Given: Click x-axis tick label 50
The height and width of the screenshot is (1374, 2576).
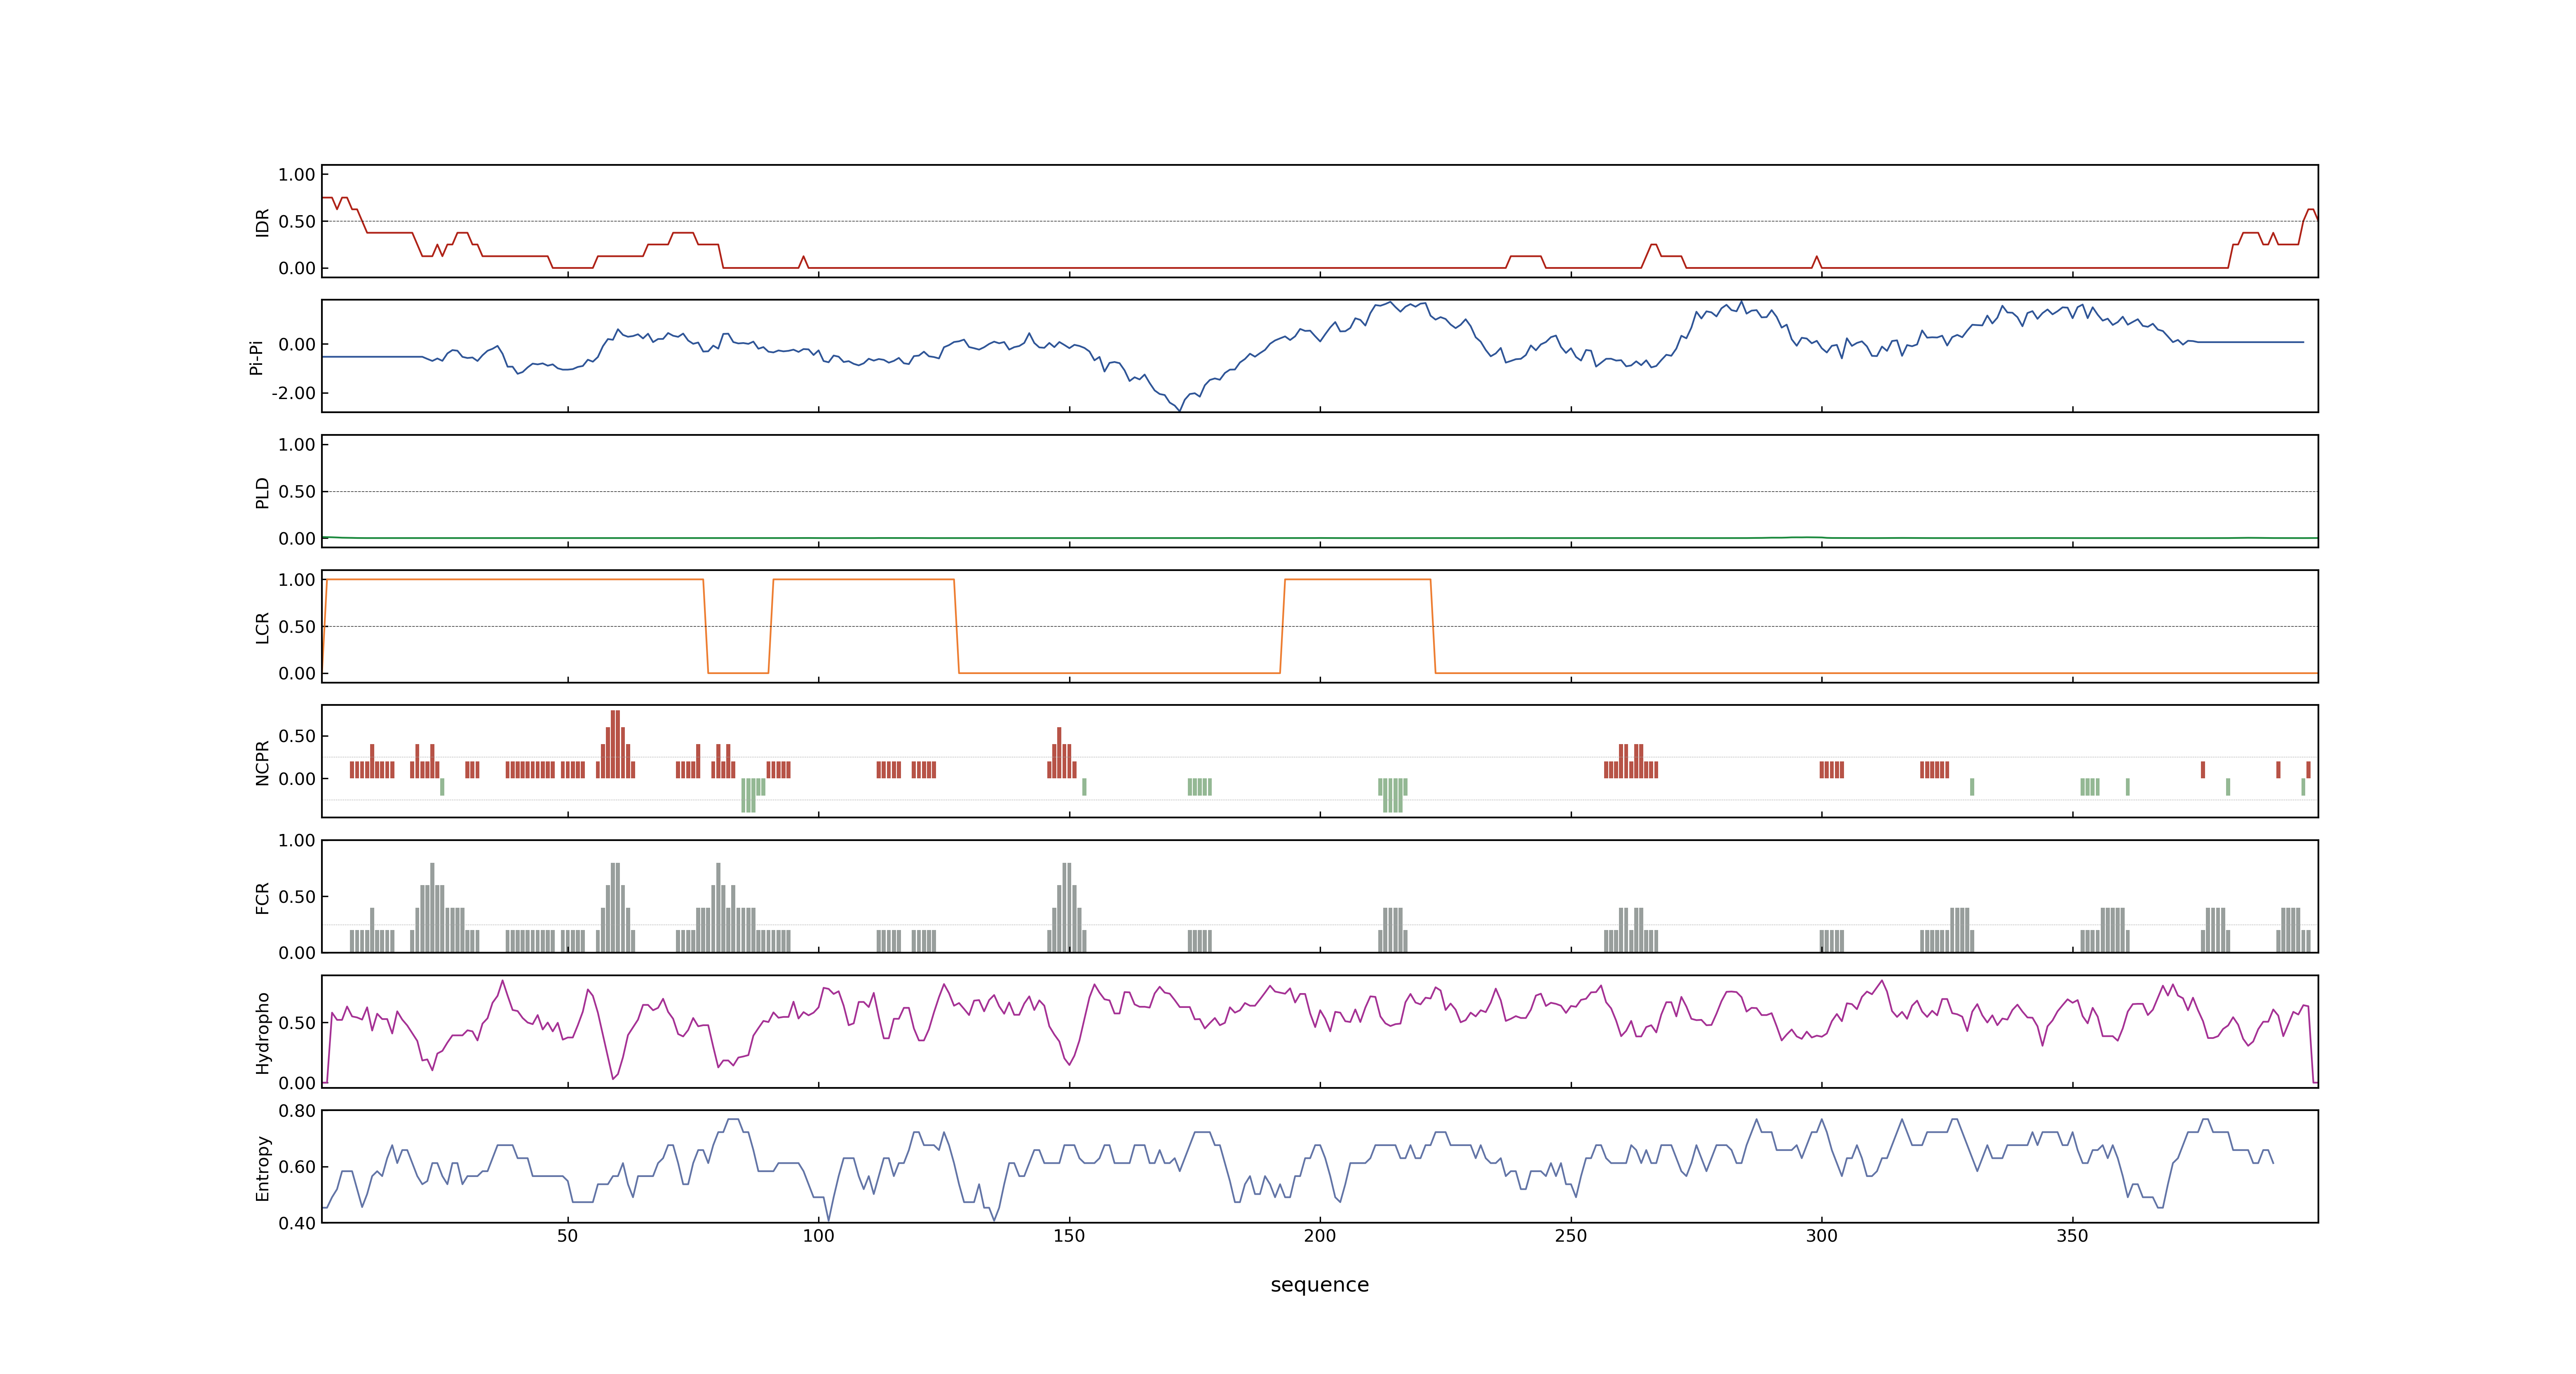Looking at the screenshot, I should coord(568,1236).
